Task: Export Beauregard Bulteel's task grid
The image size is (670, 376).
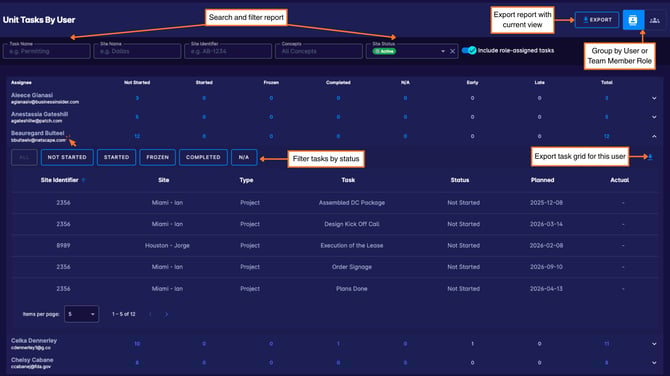Action: tap(650, 157)
